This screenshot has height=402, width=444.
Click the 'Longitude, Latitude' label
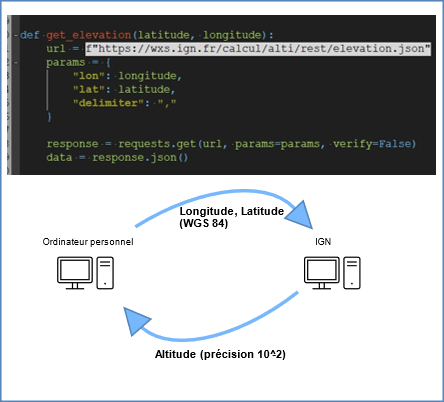[232, 211]
